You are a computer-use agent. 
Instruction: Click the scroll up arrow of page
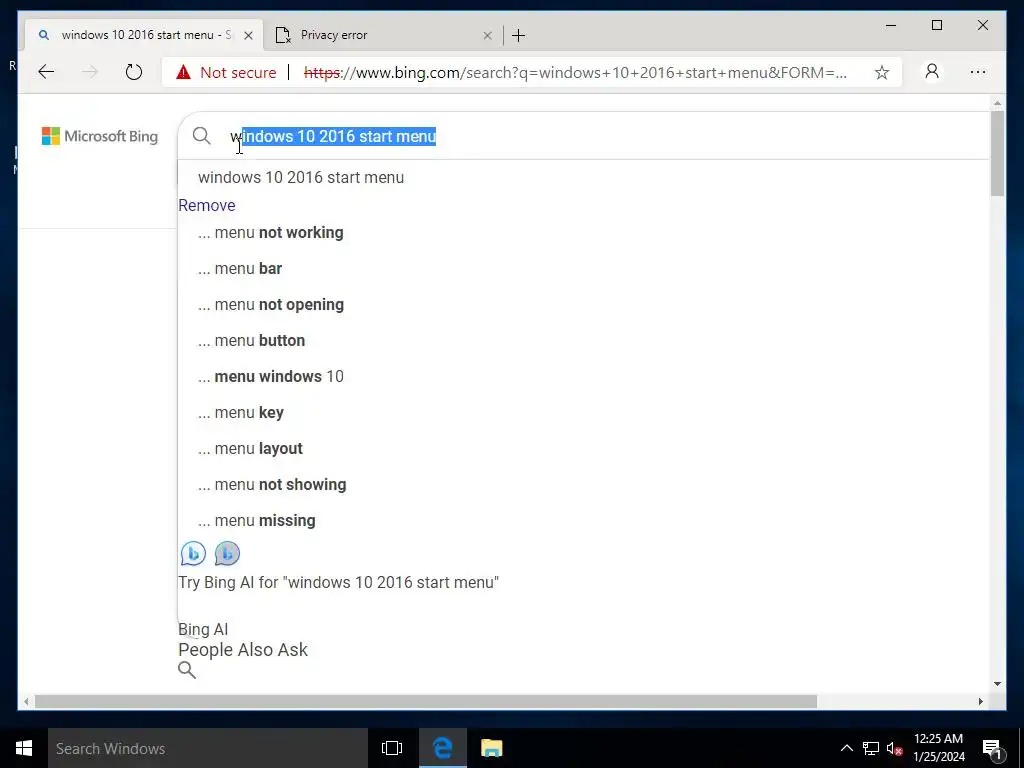pyautogui.click(x=997, y=103)
